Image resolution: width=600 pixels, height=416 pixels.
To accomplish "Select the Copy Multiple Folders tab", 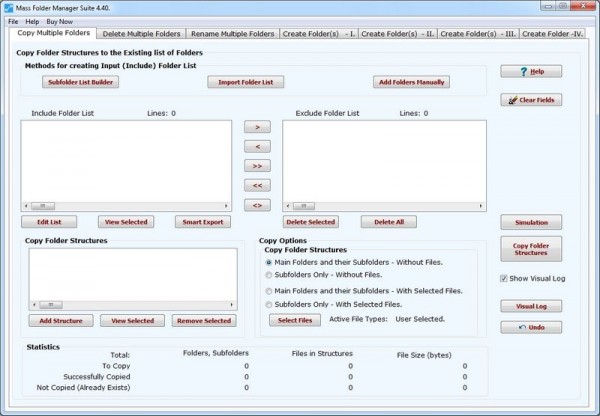I will (54, 33).
